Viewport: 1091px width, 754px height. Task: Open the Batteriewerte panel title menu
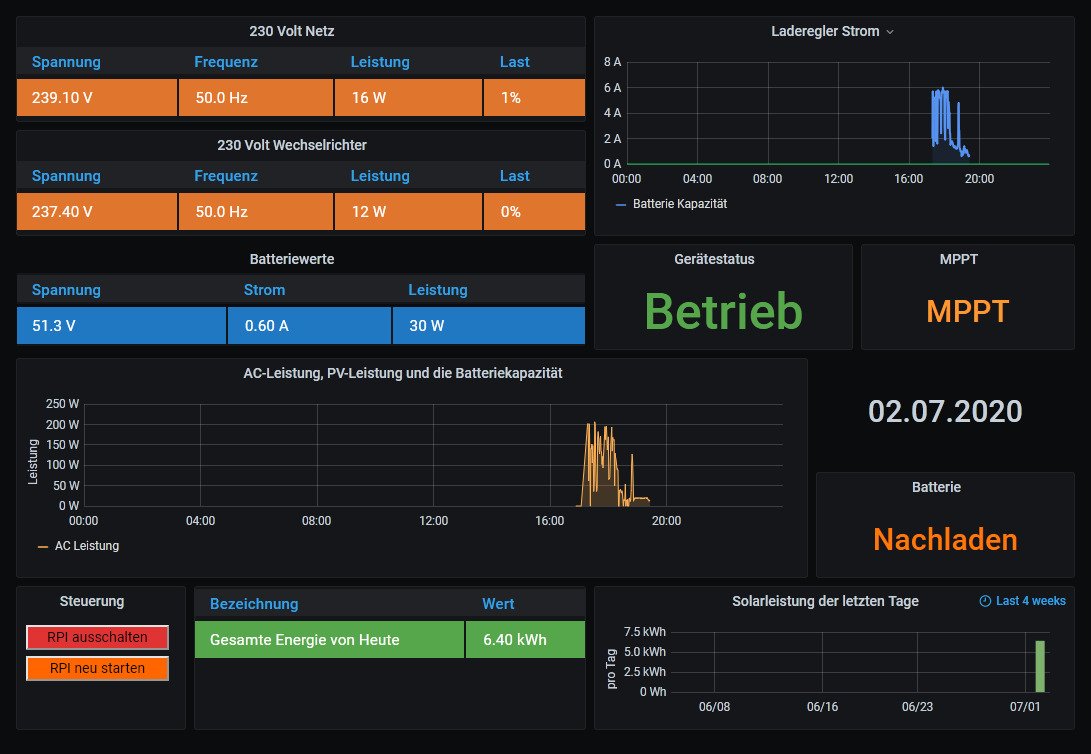(291, 259)
